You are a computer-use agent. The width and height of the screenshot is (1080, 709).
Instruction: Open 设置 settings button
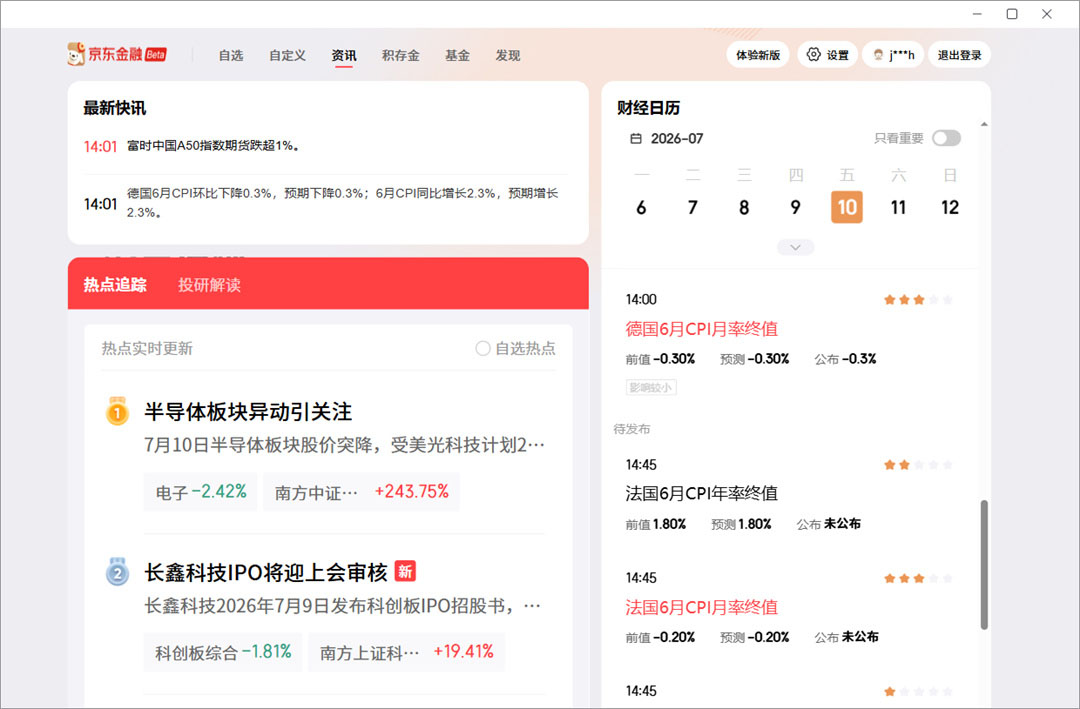[x=827, y=55]
